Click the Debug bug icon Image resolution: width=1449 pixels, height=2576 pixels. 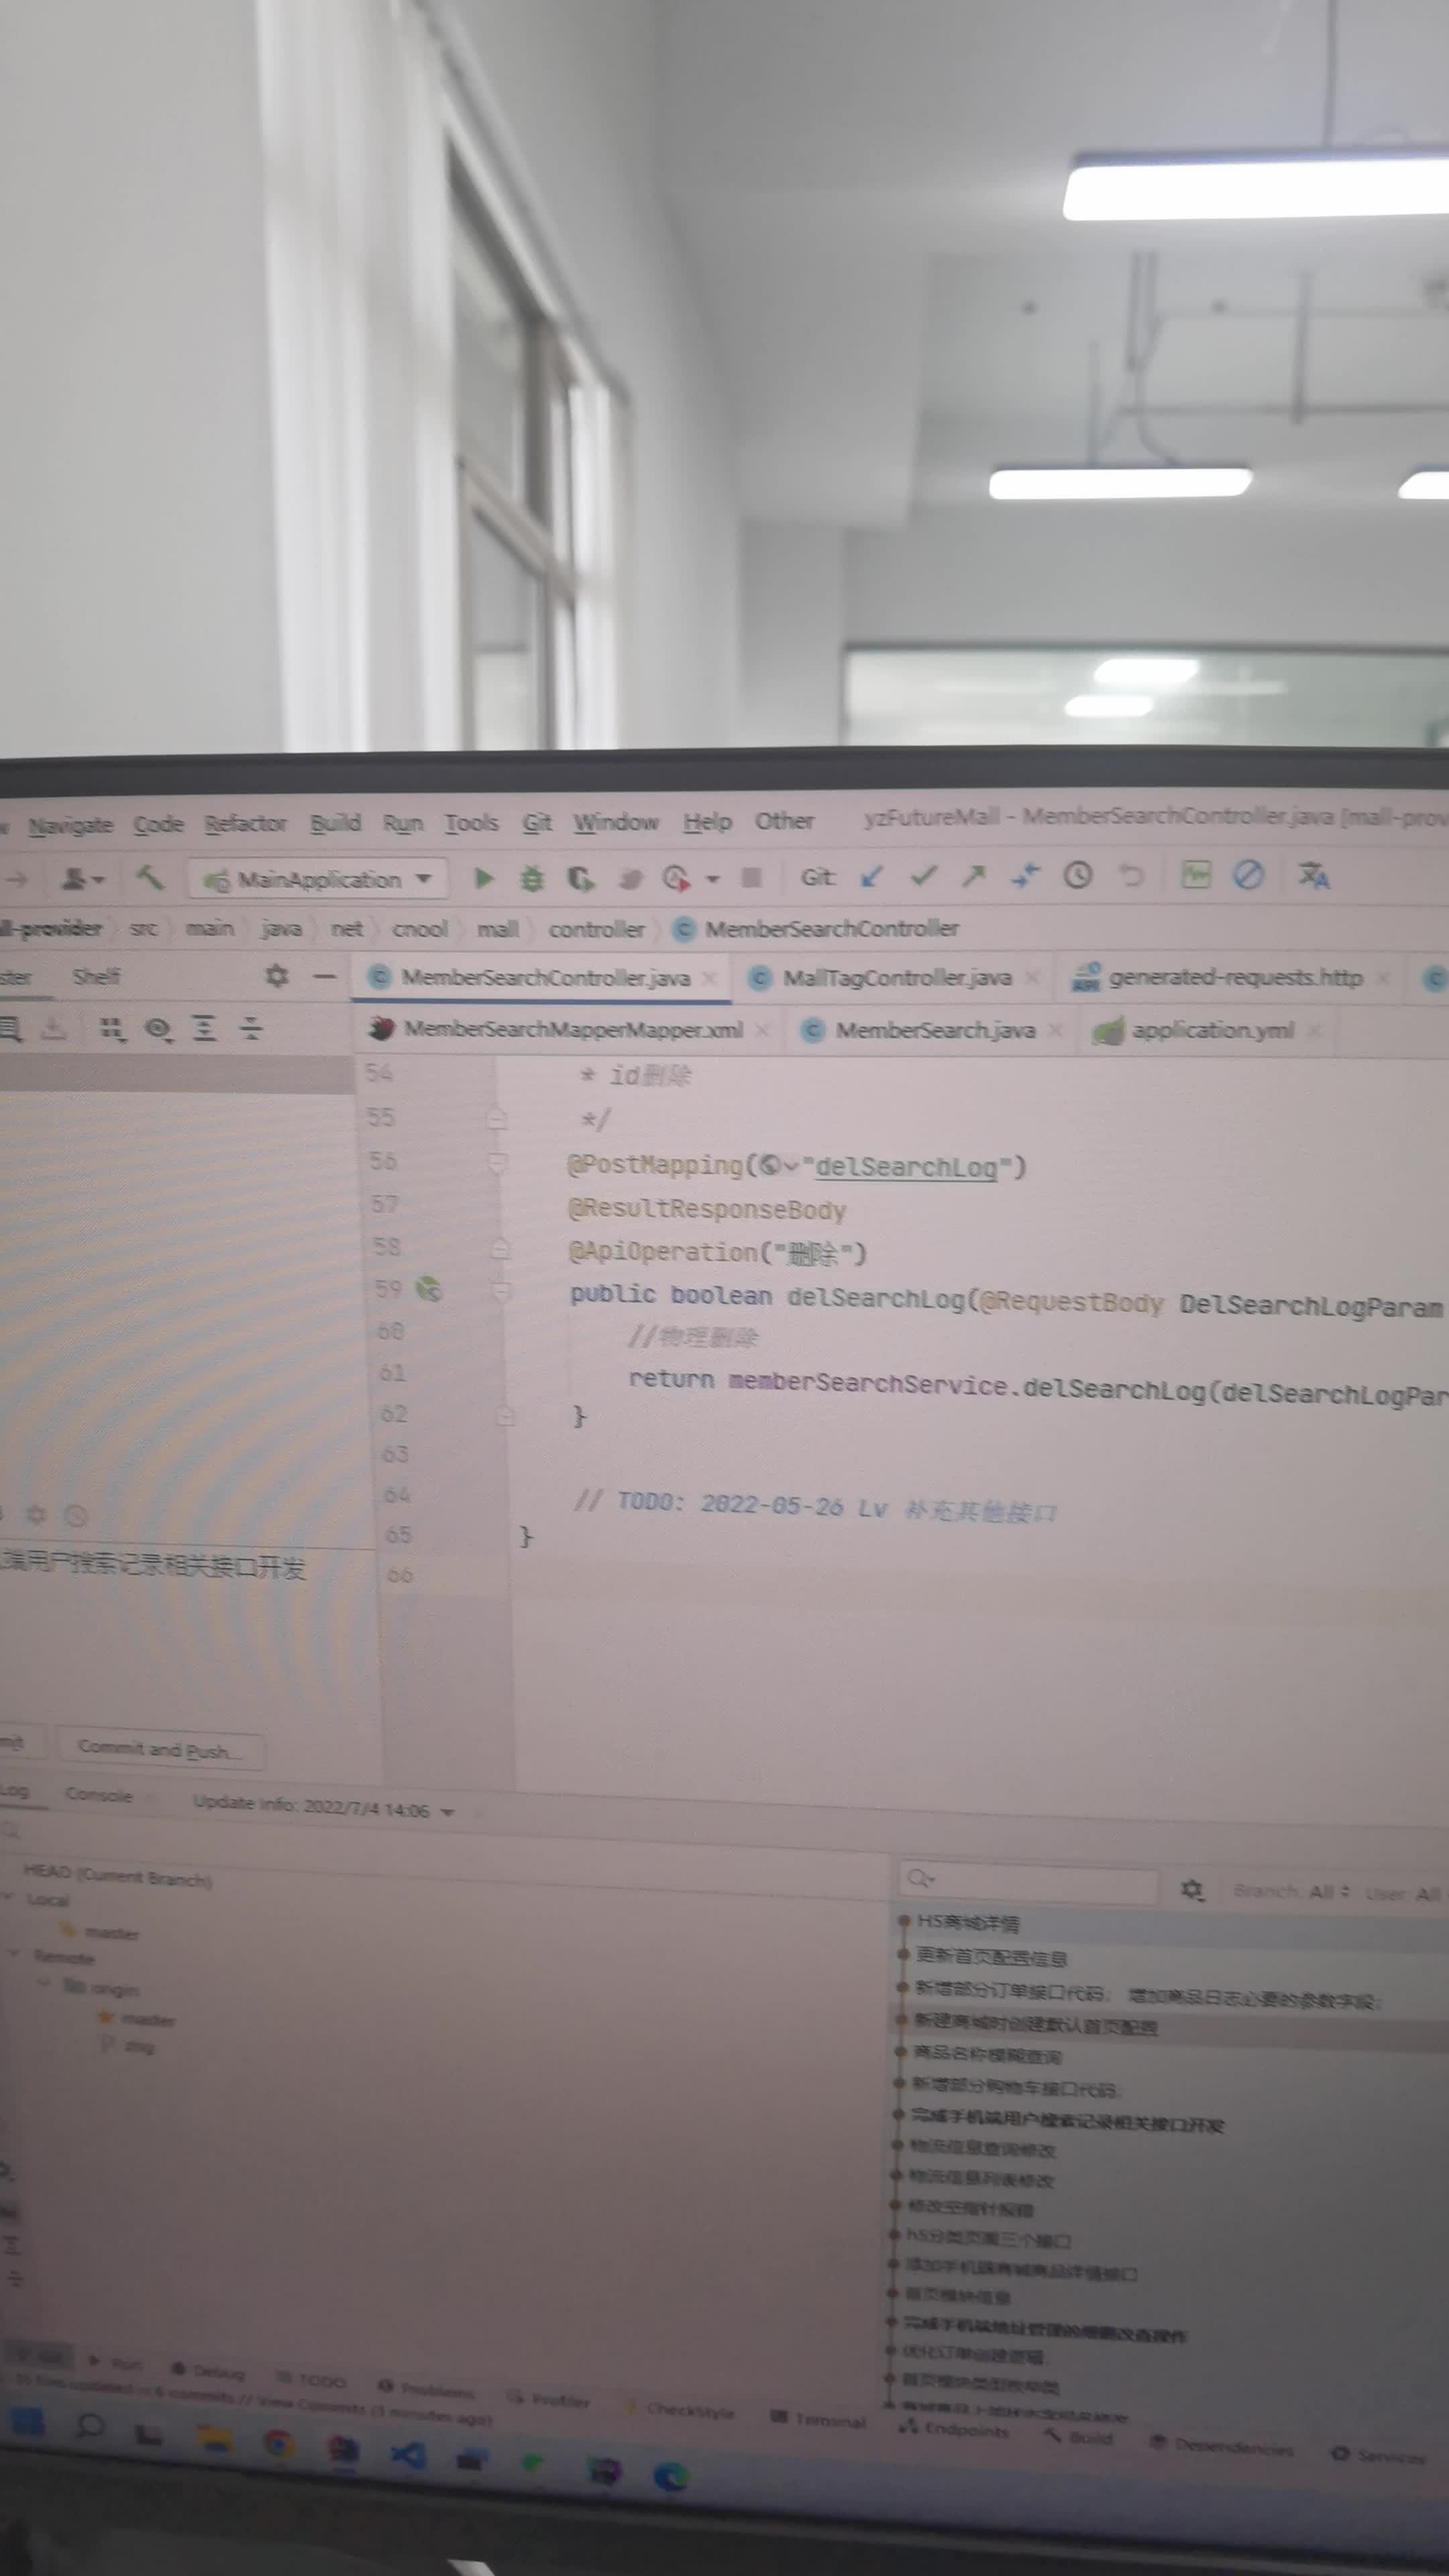tap(532, 879)
